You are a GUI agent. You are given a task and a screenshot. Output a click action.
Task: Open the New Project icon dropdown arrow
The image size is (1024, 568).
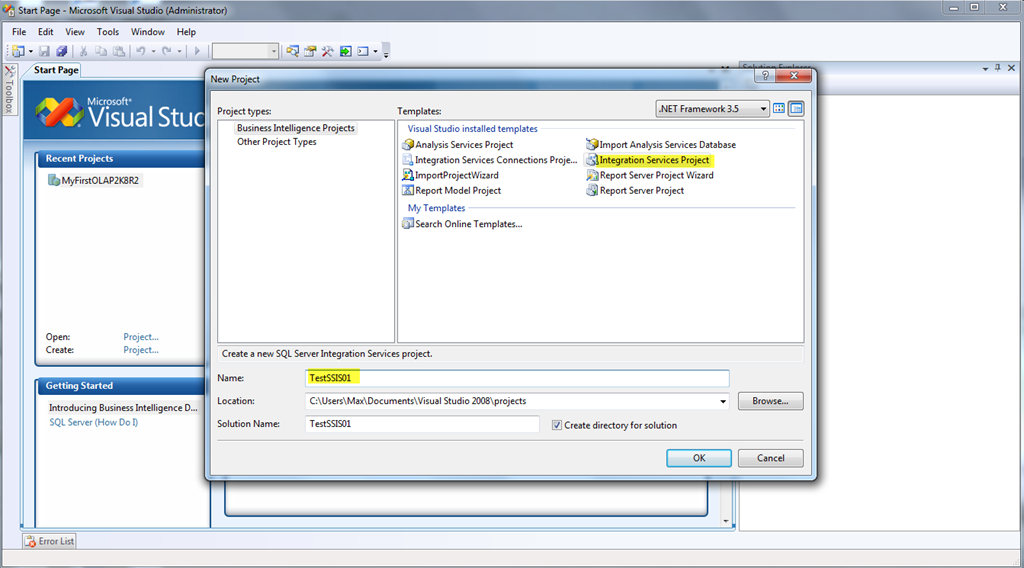click(31, 52)
